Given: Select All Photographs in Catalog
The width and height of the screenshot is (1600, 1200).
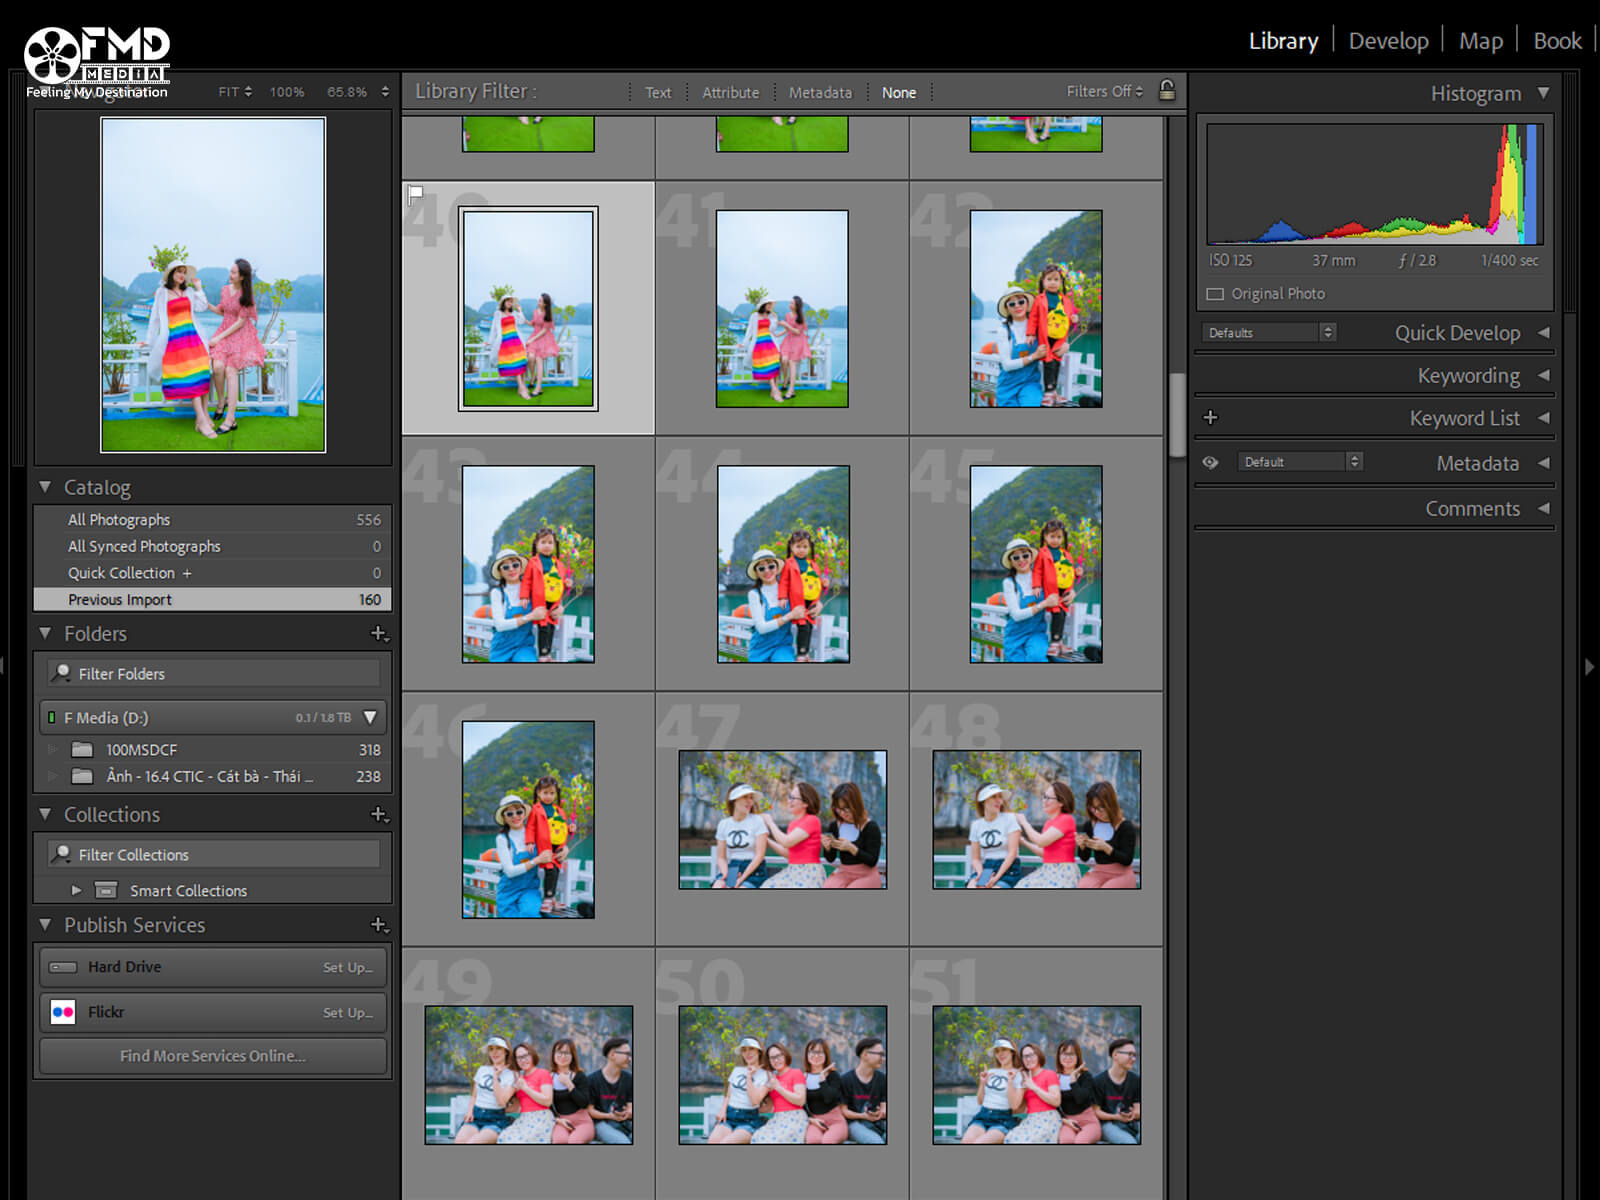Looking at the screenshot, I should click(213, 520).
